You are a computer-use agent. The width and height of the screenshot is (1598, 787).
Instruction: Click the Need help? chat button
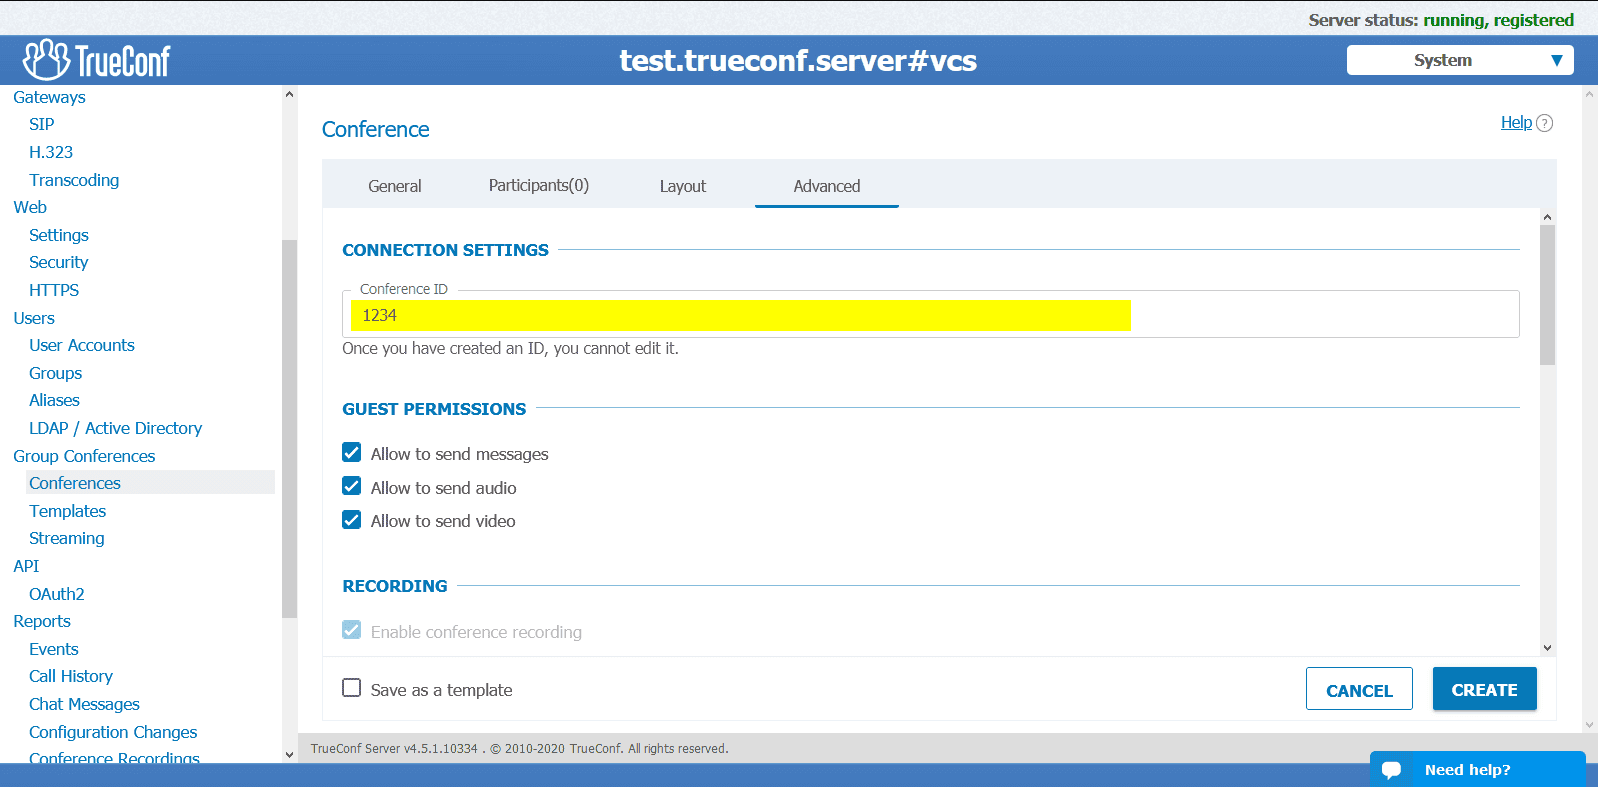1477,769
